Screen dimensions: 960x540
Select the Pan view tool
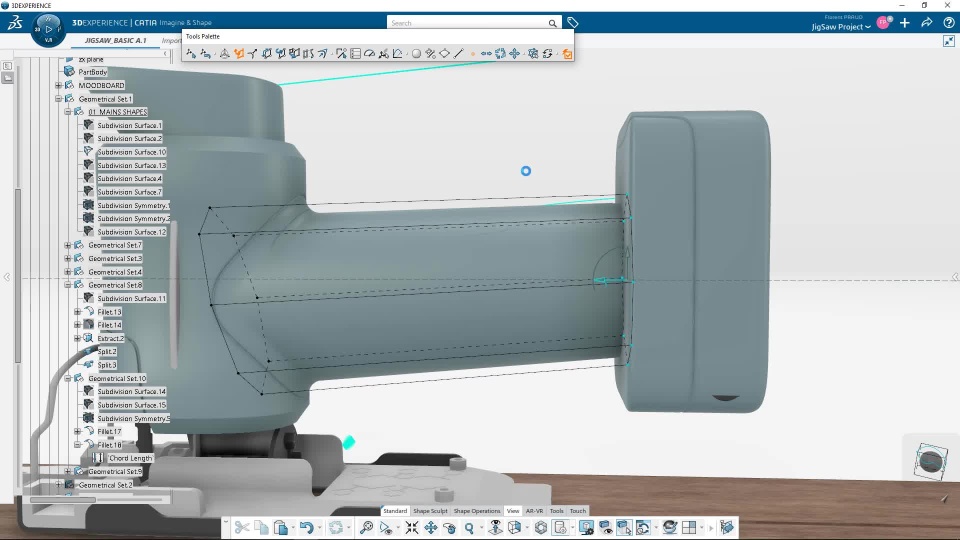(431, 527)
